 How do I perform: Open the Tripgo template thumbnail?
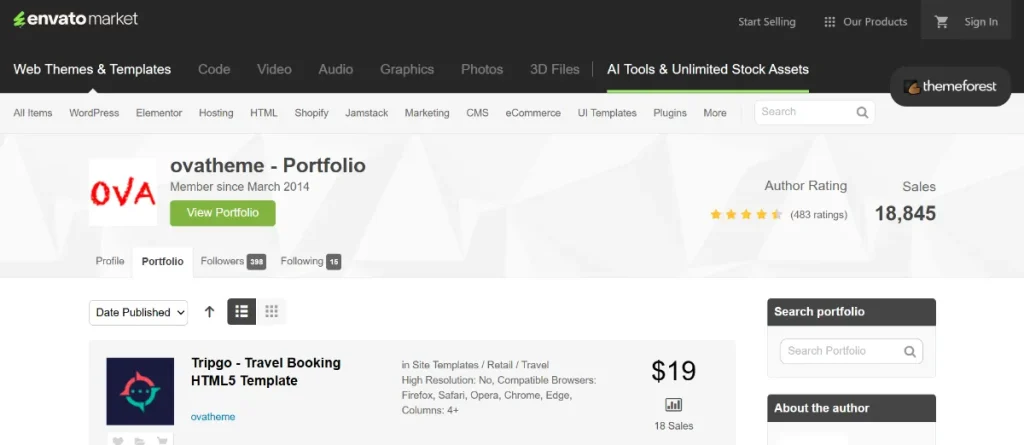[x=140, y=391]
